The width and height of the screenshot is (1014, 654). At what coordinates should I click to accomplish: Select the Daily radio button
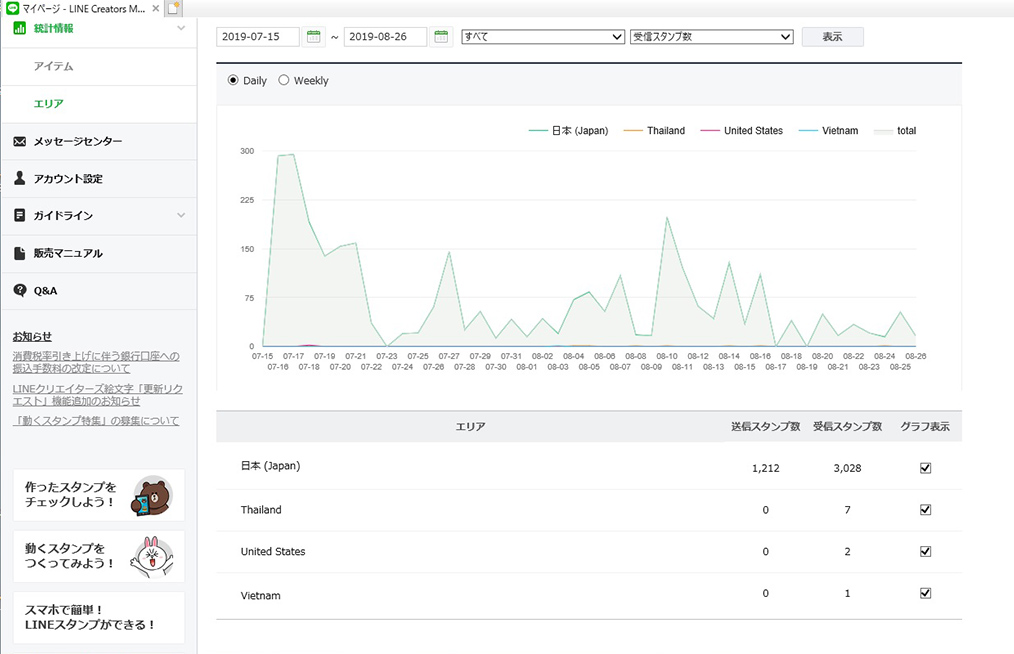click(x=233, y=80)
